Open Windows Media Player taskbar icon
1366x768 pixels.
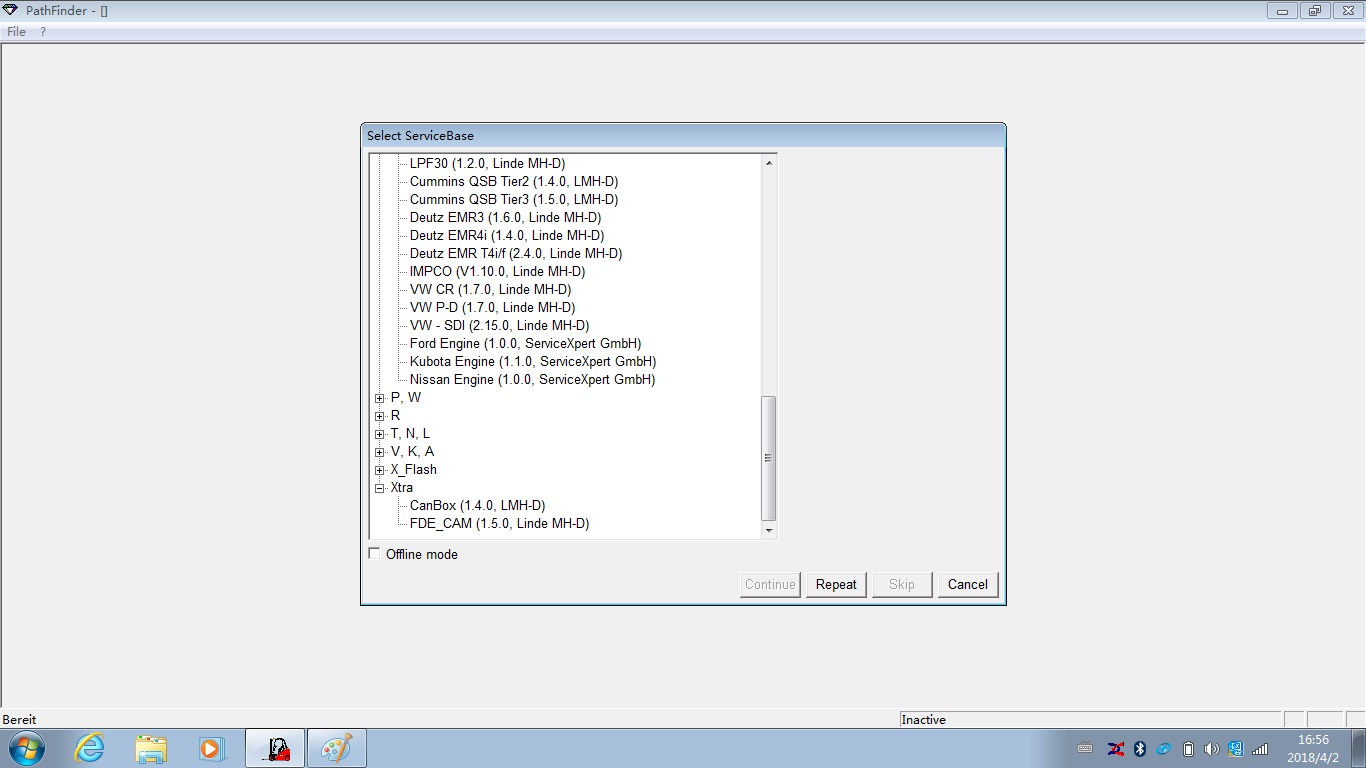tap(210, 748)
